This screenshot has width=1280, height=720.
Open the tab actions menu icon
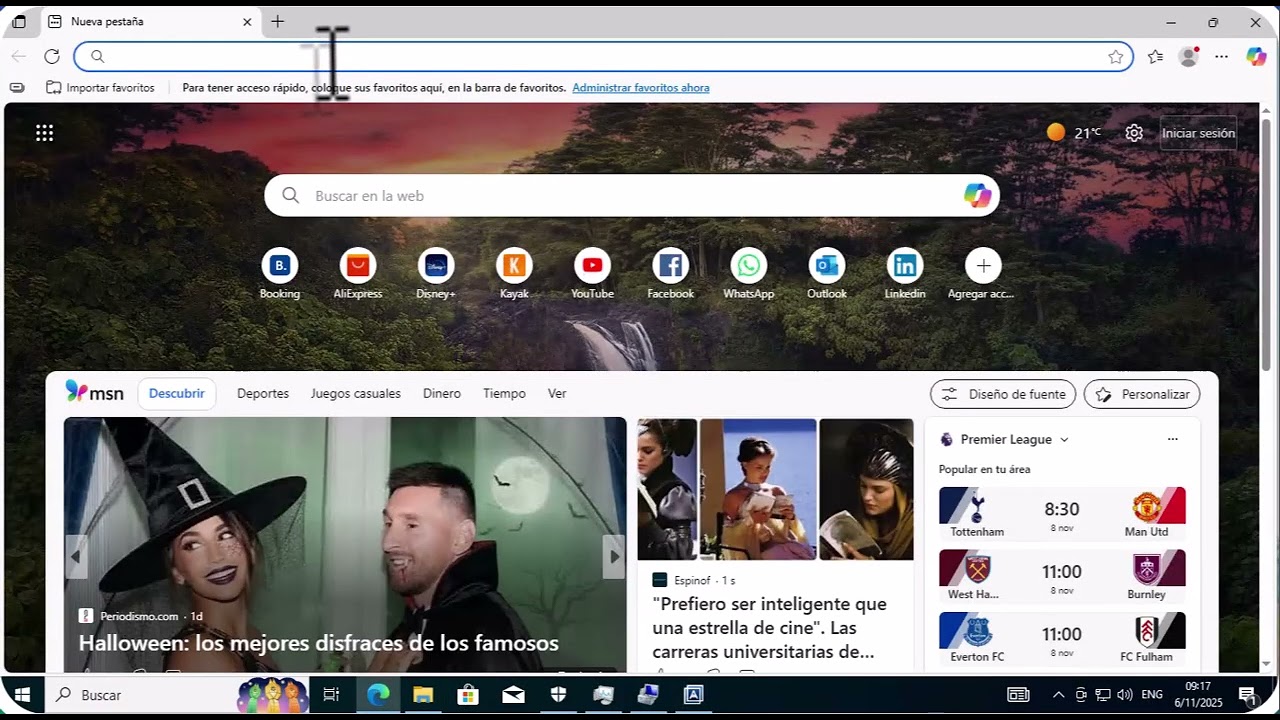[x=19, y=21]
